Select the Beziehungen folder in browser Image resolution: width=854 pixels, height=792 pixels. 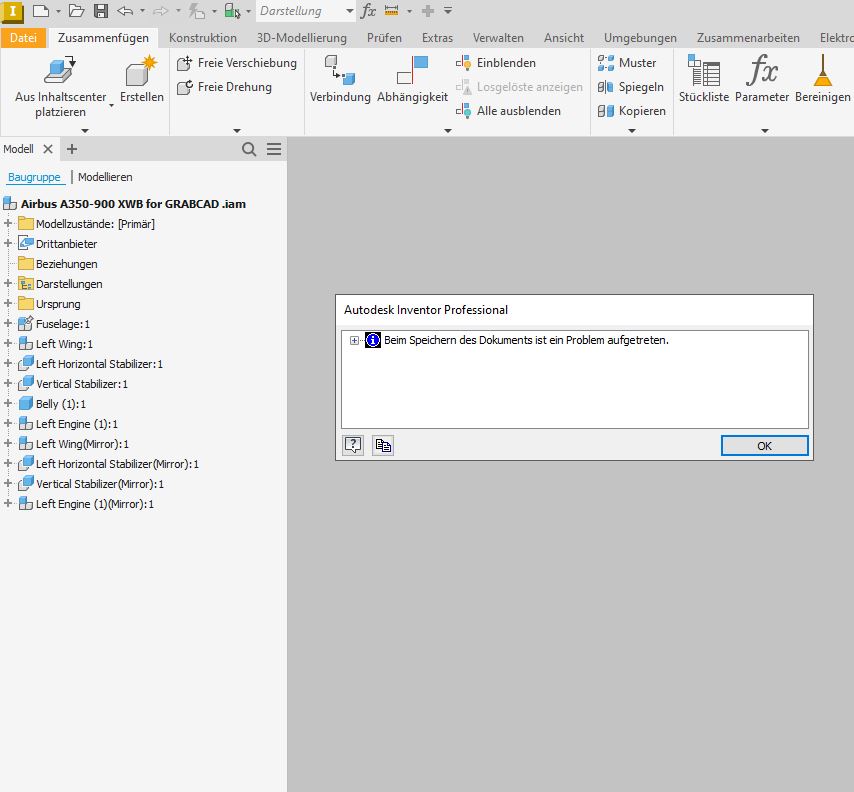58,264
